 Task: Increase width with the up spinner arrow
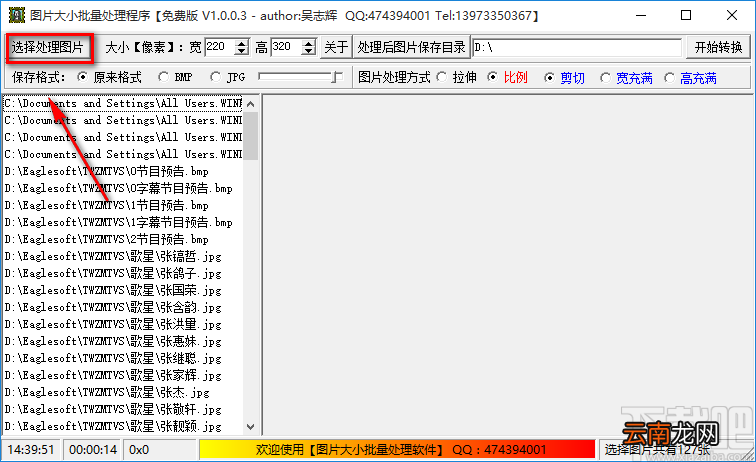(242, 43)
